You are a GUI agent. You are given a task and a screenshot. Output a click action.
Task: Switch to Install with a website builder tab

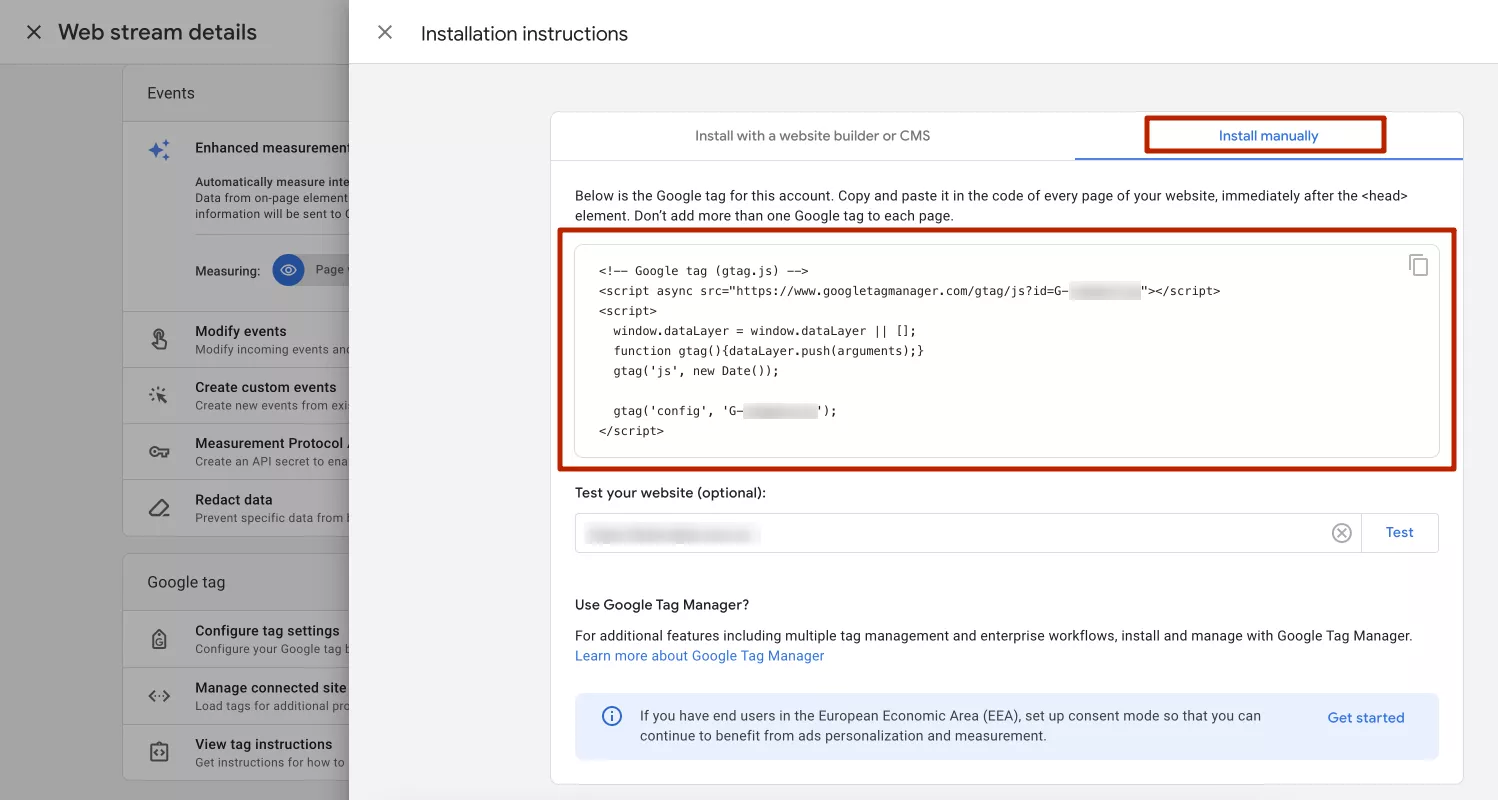pyautogui.click(x=812, y=135)
